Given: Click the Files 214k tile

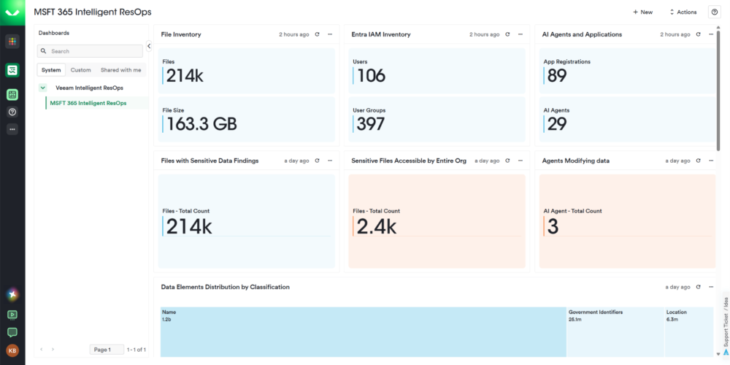Looking at the screenshot, I should (246, 71).
